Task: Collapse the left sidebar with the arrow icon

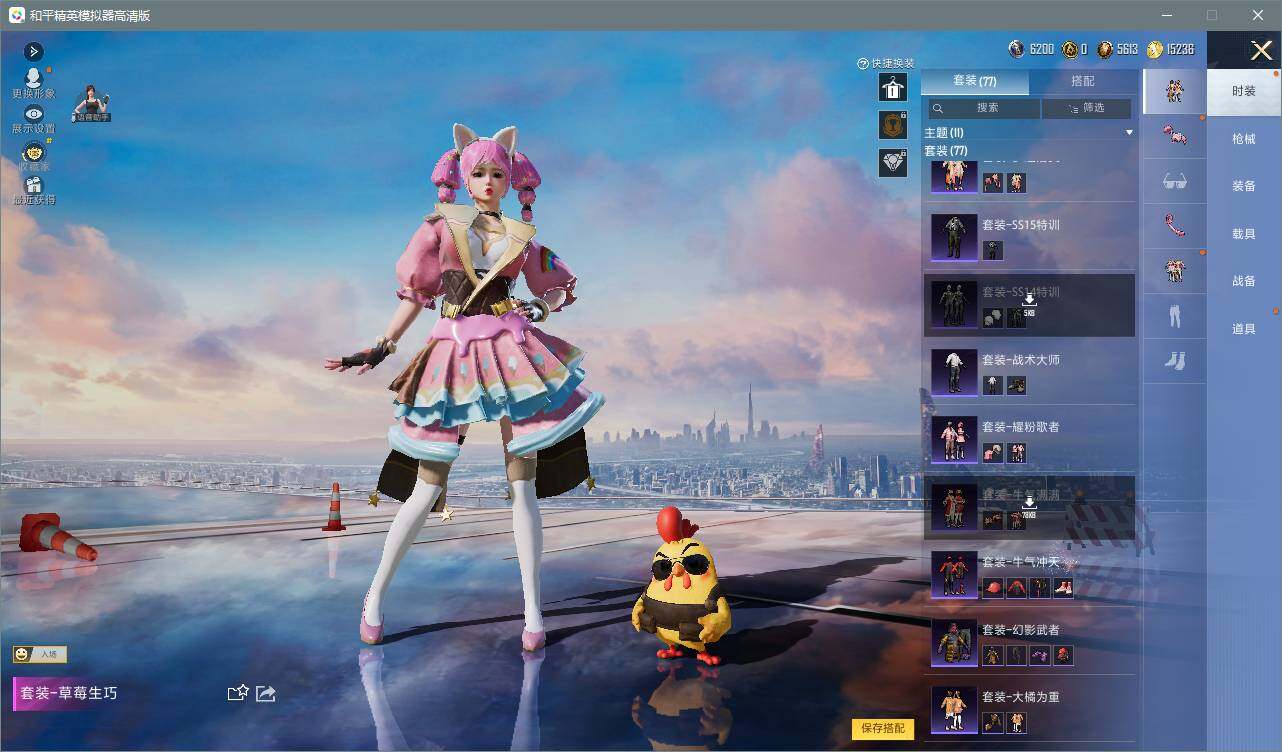Action: pyautogui.click(x=34, y=51)
